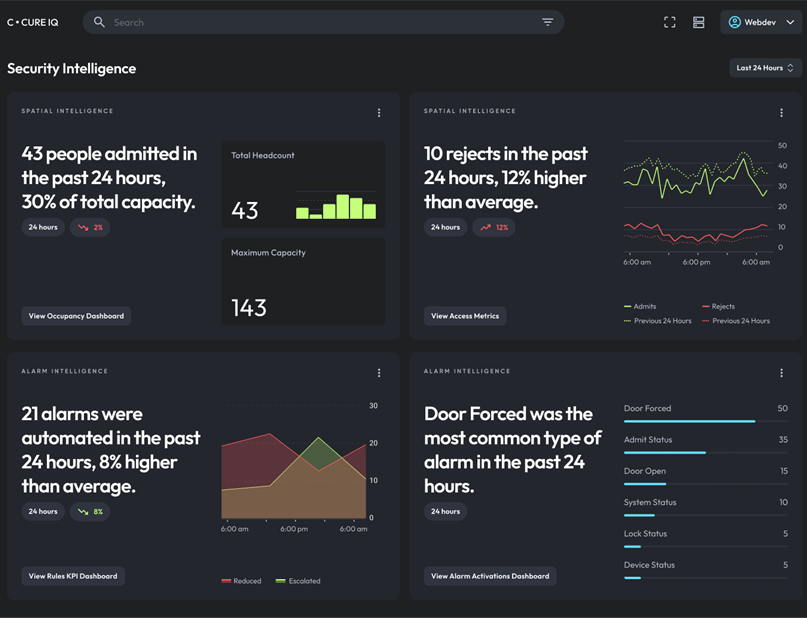The height and width of the screenshot is (618, 807).
Task: Open the Last 24 Hours range selector
Action: [765, 68]
